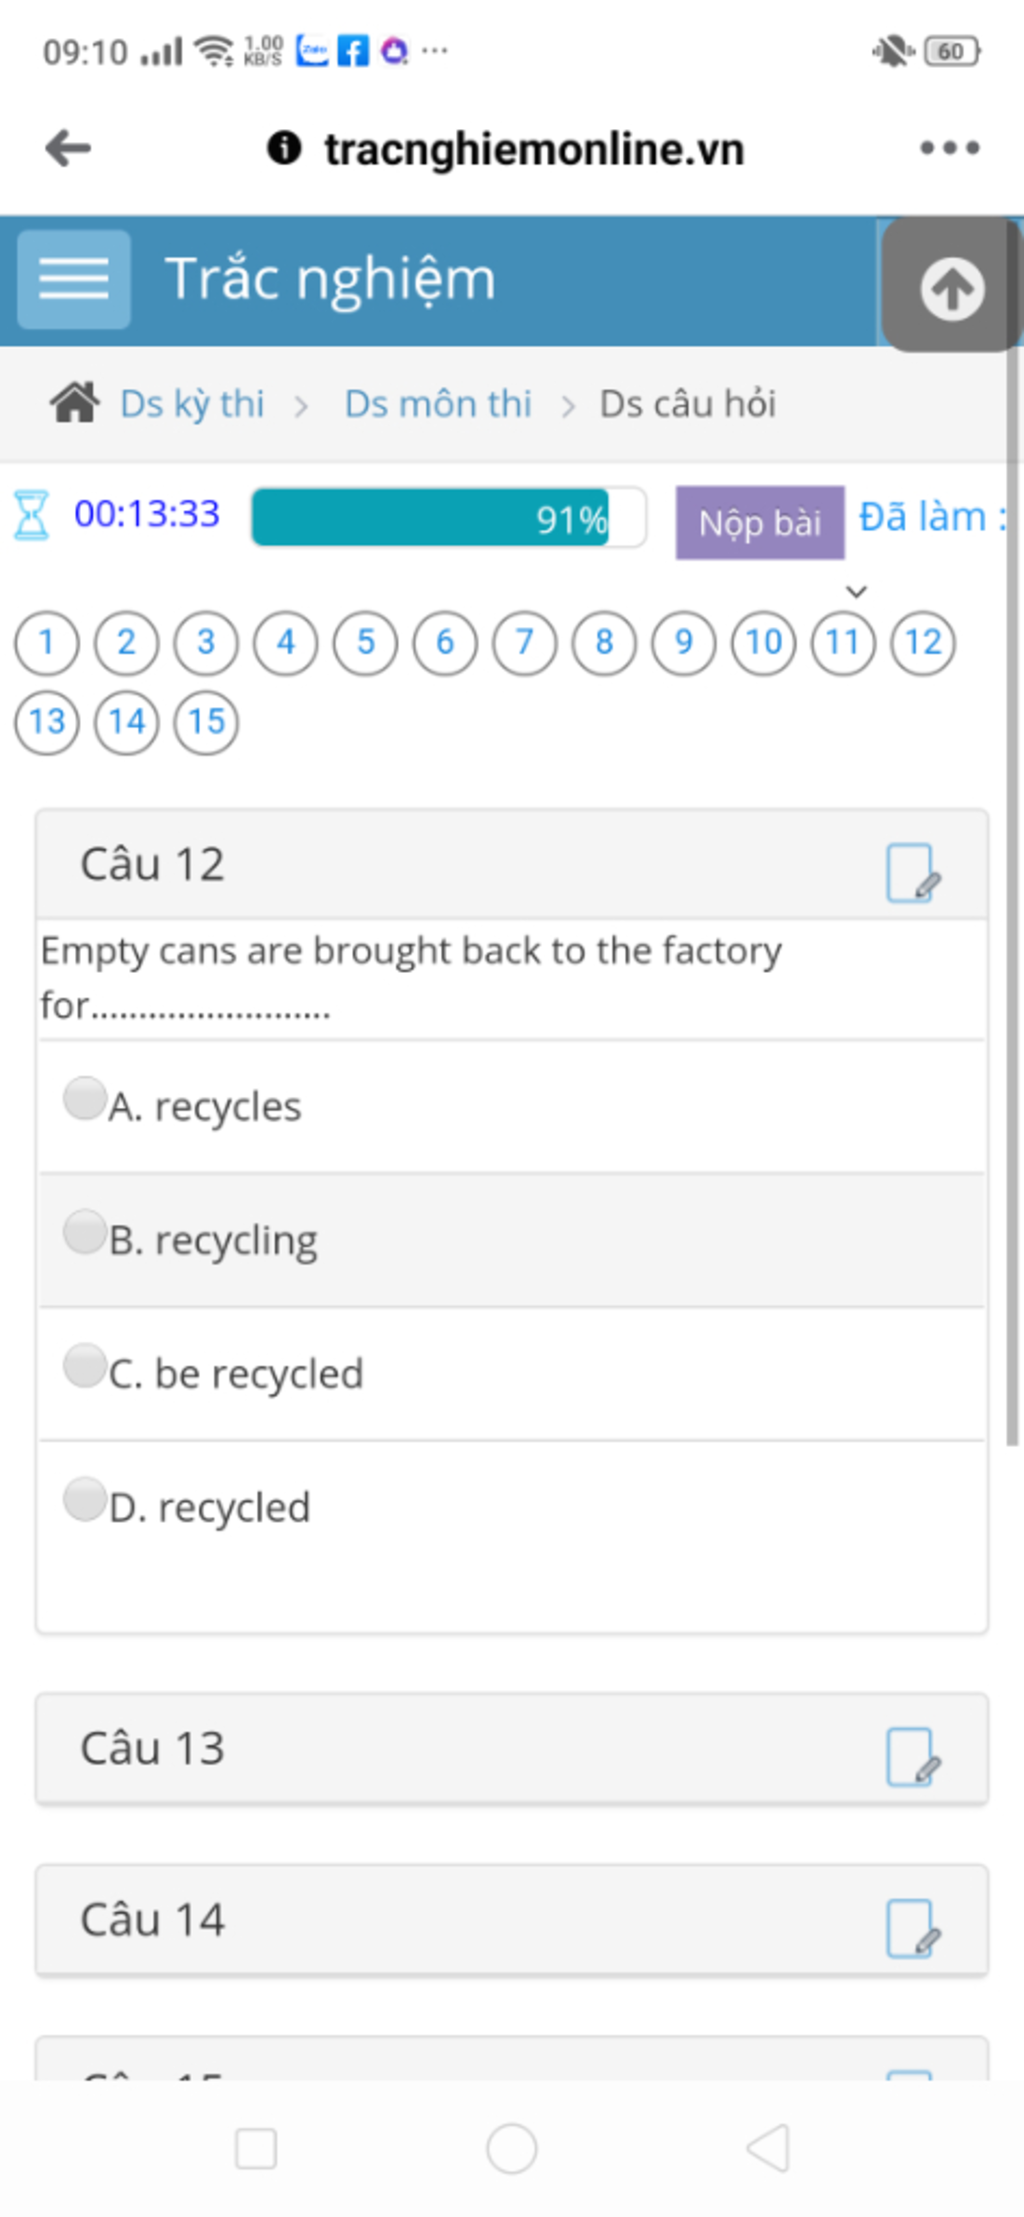Click the note icon on Câu 13
This screenshot has height=2217, width=1024.
913,1757
